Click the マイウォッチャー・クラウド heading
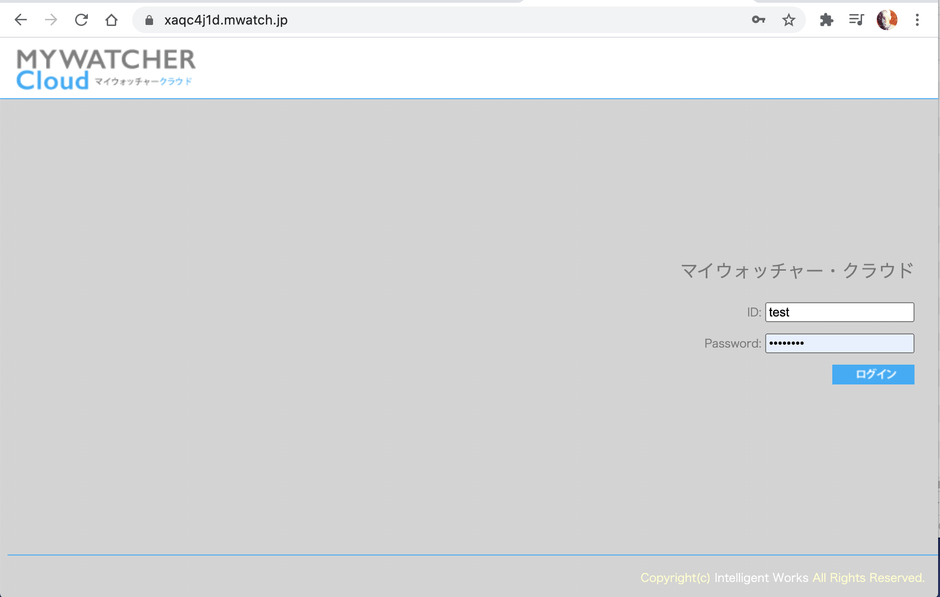Screen dimensions: 940x597 coord(796,270)
